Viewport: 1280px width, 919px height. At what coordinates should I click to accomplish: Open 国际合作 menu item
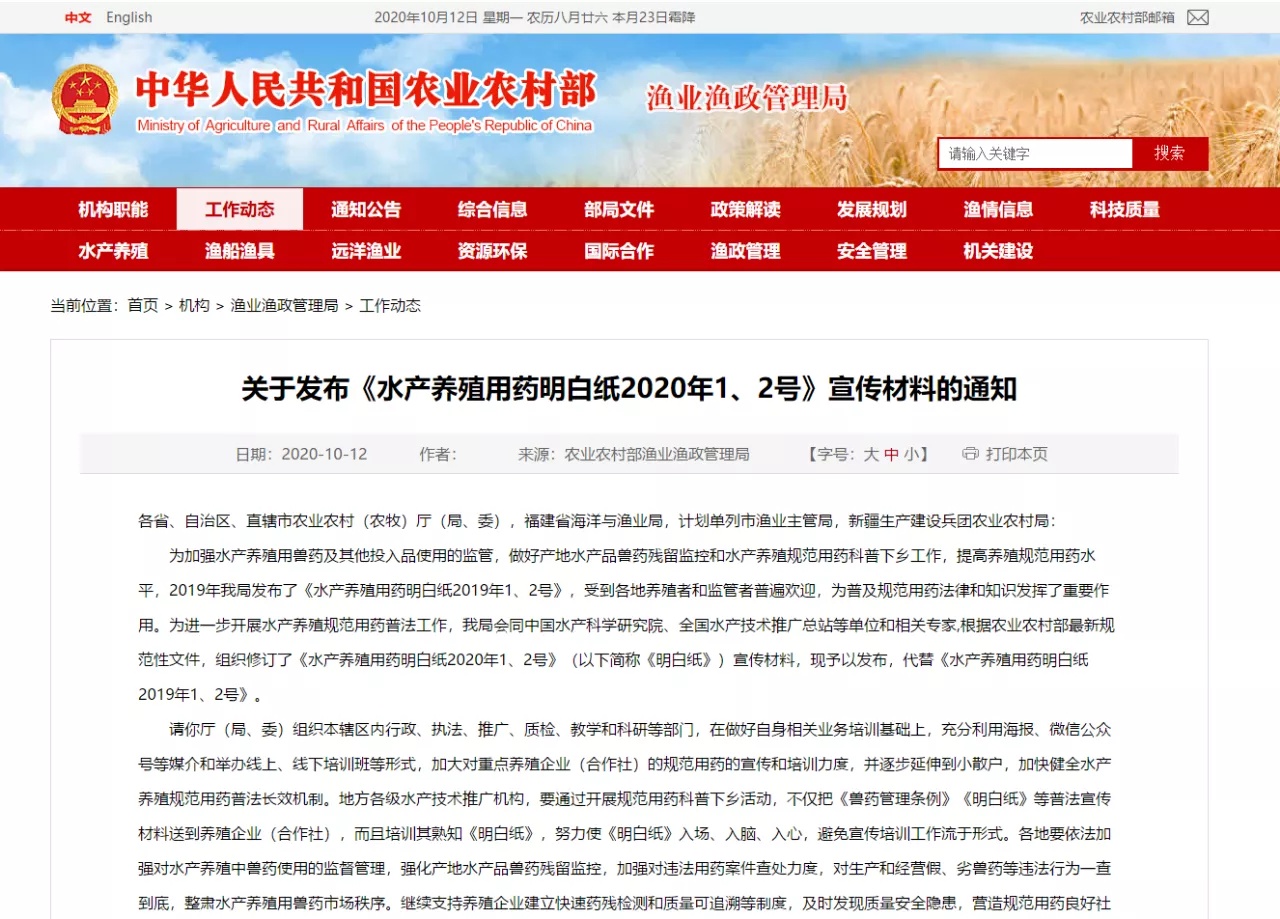coord(619,251)
